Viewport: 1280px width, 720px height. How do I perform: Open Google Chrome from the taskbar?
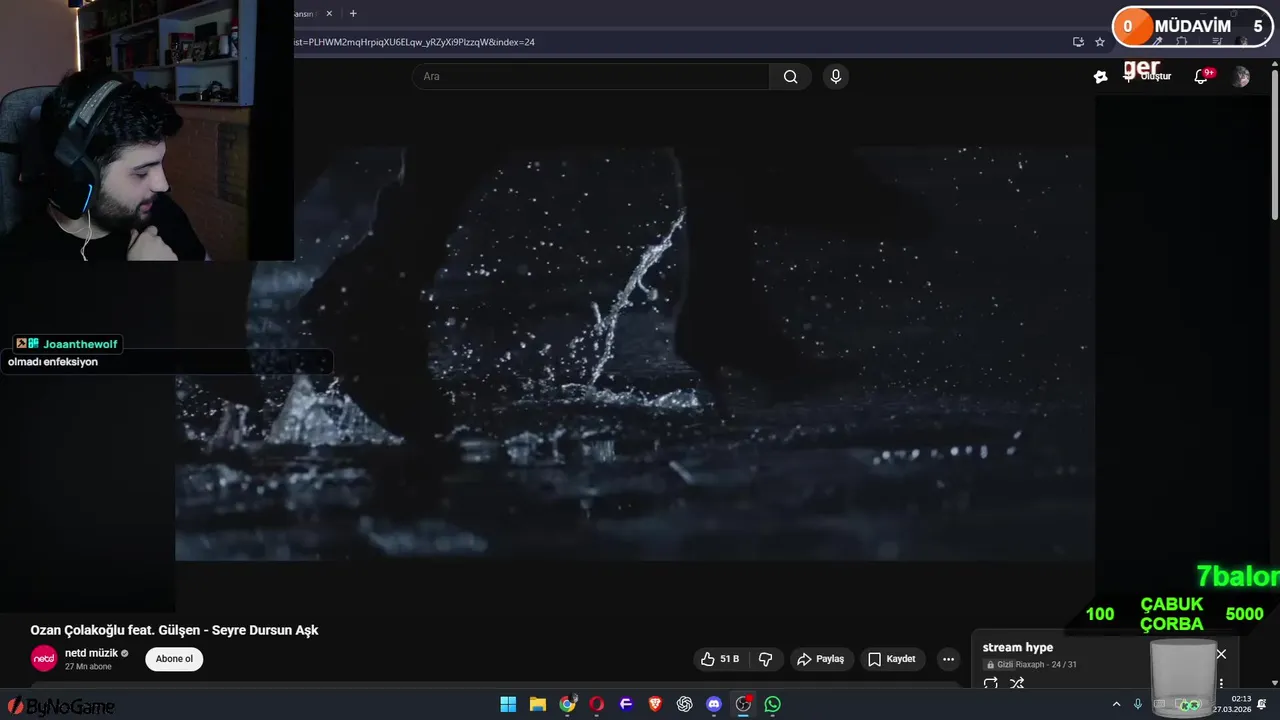pyautogui.click(x=567, y=704)
